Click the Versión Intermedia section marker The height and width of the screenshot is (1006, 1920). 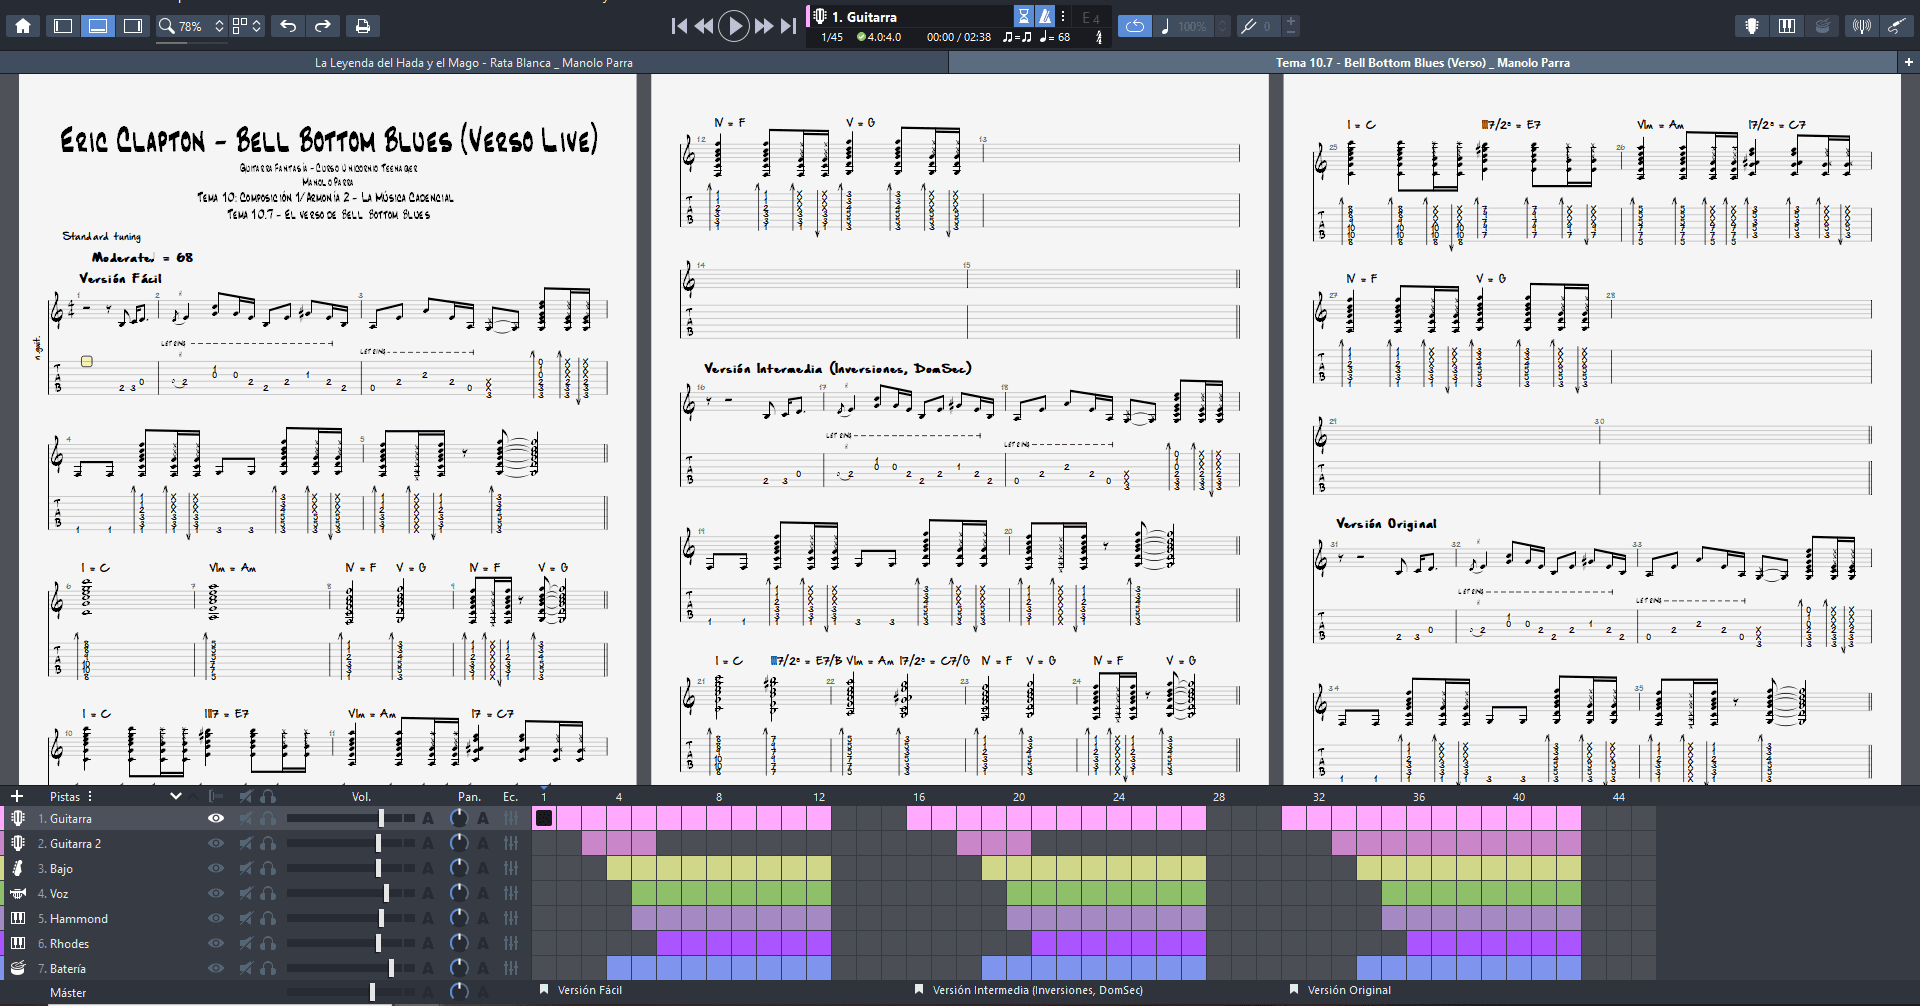tap(1028, 990)
